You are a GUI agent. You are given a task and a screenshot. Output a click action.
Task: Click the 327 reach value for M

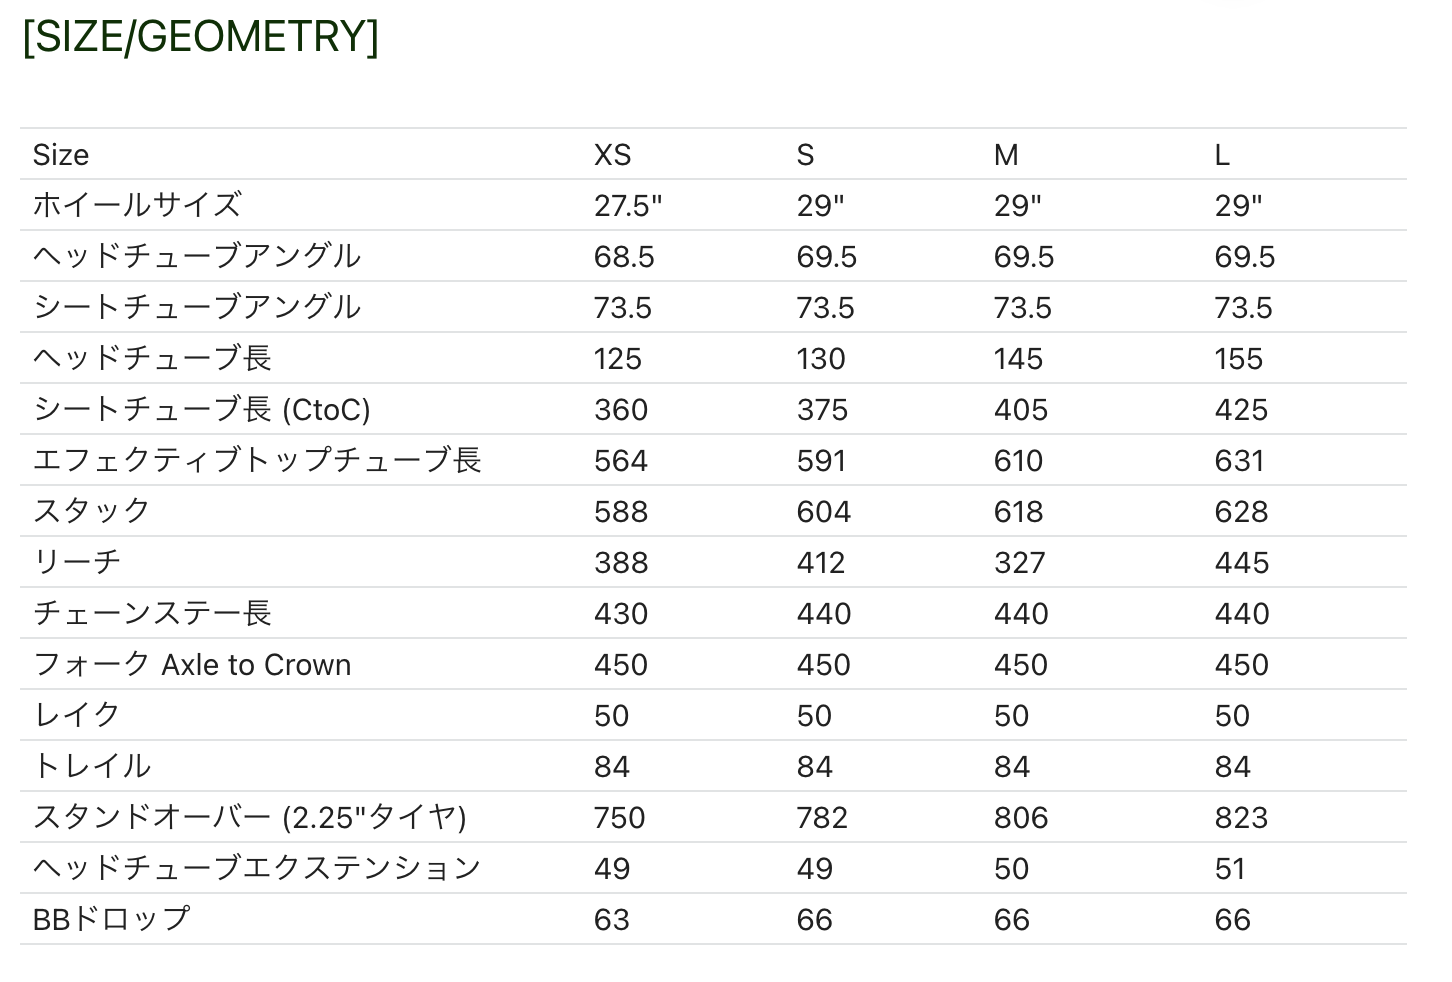click(1019, 563)
